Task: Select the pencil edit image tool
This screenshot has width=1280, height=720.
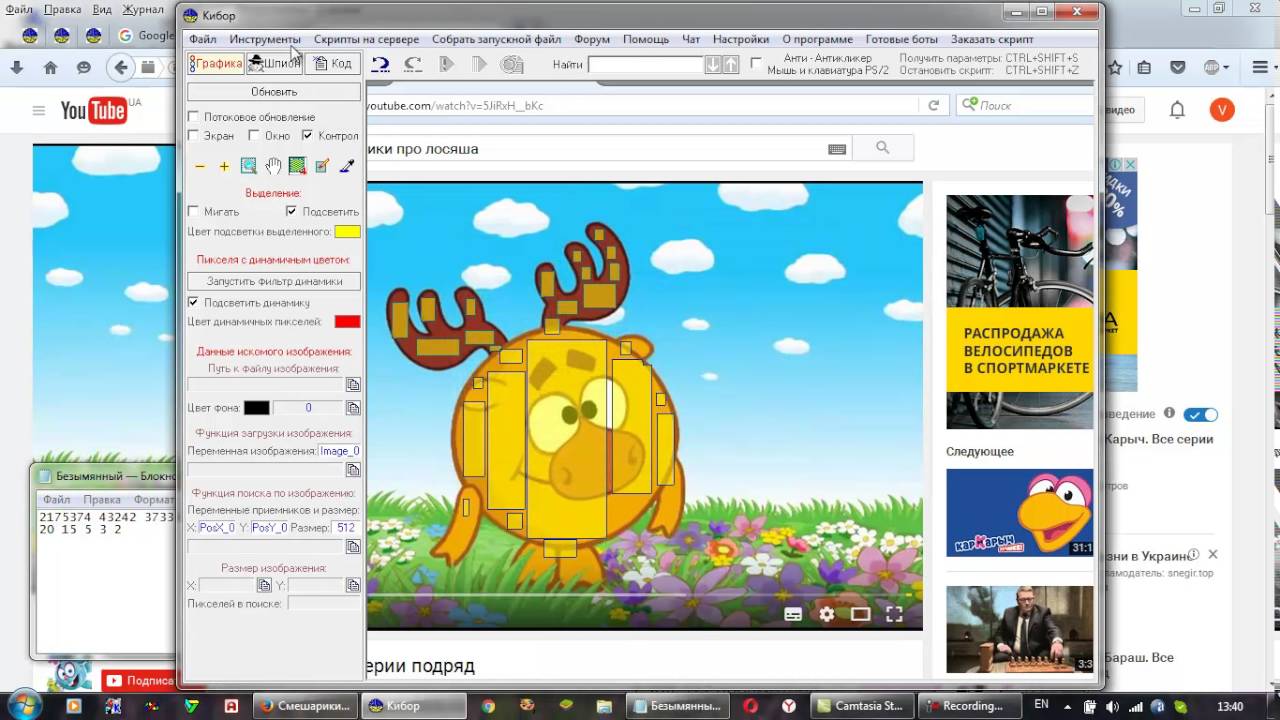Action: click(322, 166)
